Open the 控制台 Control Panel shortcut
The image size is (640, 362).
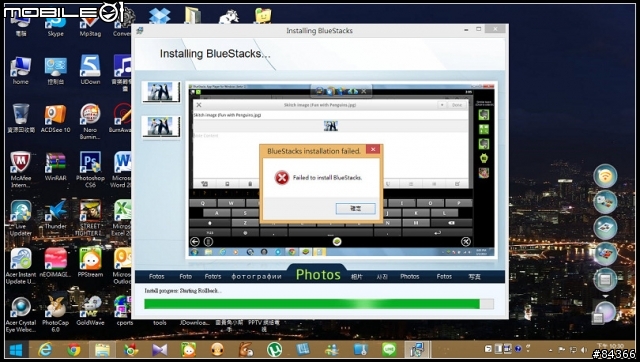[x=56, y=70]
